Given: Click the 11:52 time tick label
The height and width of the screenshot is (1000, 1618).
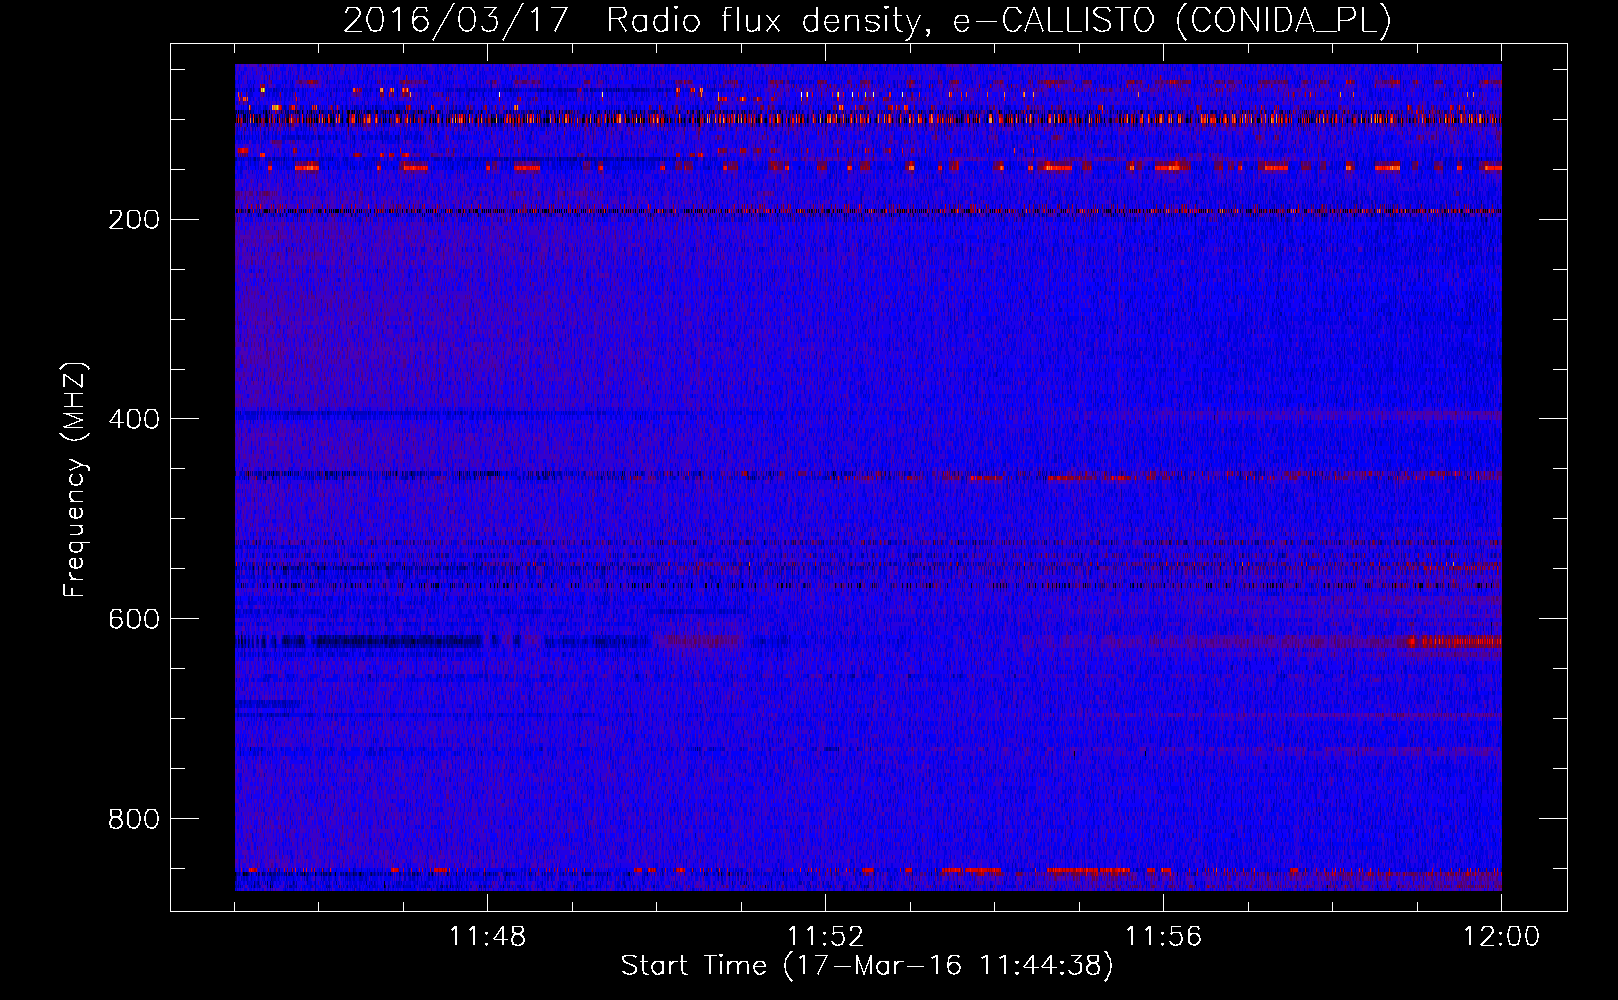Looking at the screenshot, I should (825, 937).
